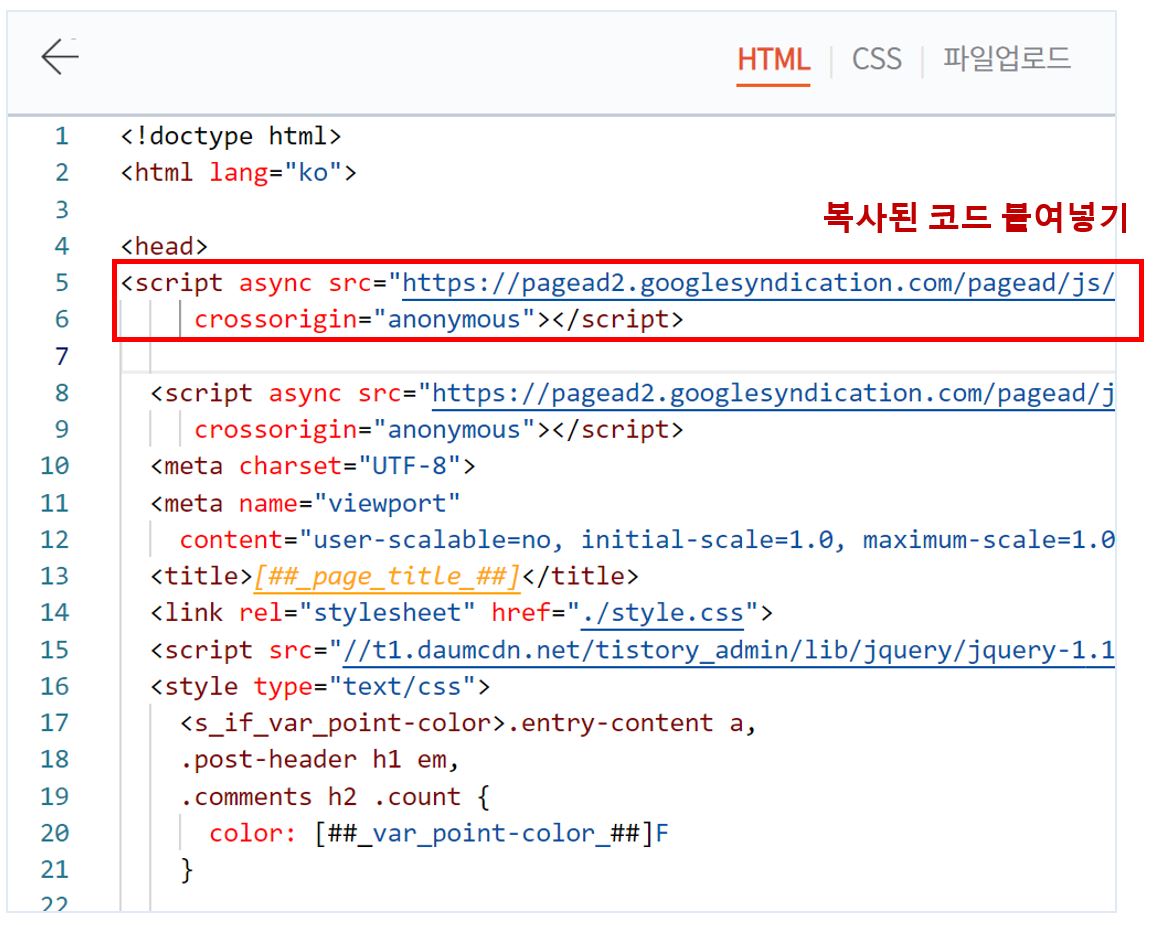1162x925 pixels.
Task: Click the <head> tag on line 4
Action: [164, 246]
